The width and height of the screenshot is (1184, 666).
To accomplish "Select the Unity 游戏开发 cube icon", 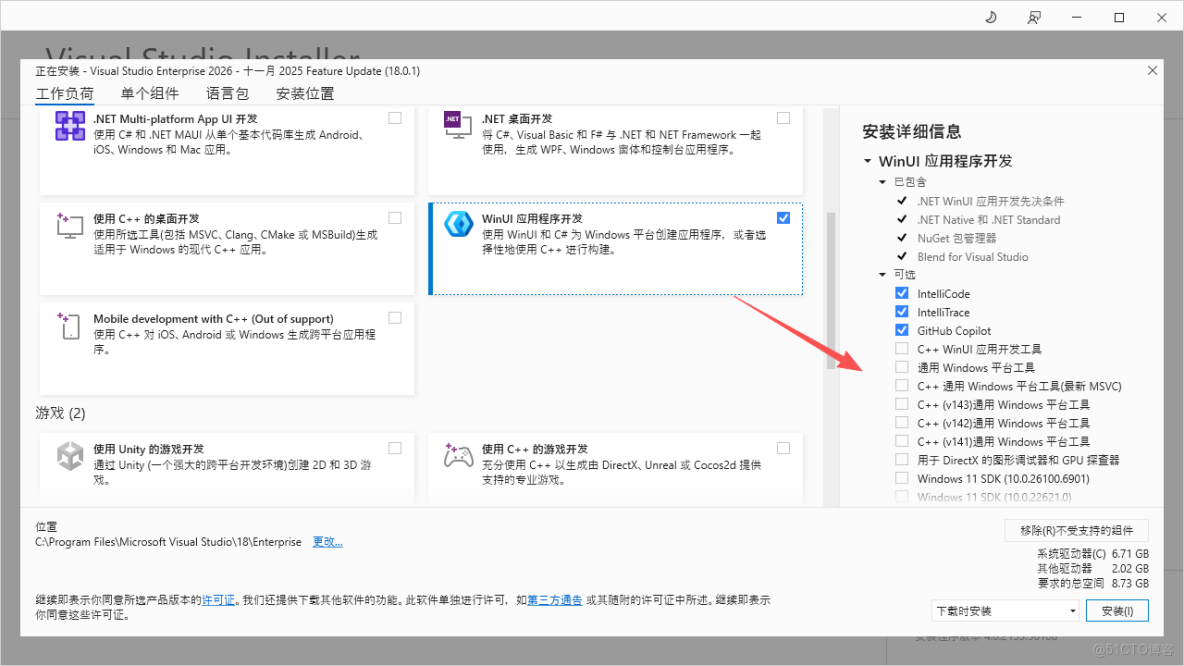I will (x=70, y=457).
